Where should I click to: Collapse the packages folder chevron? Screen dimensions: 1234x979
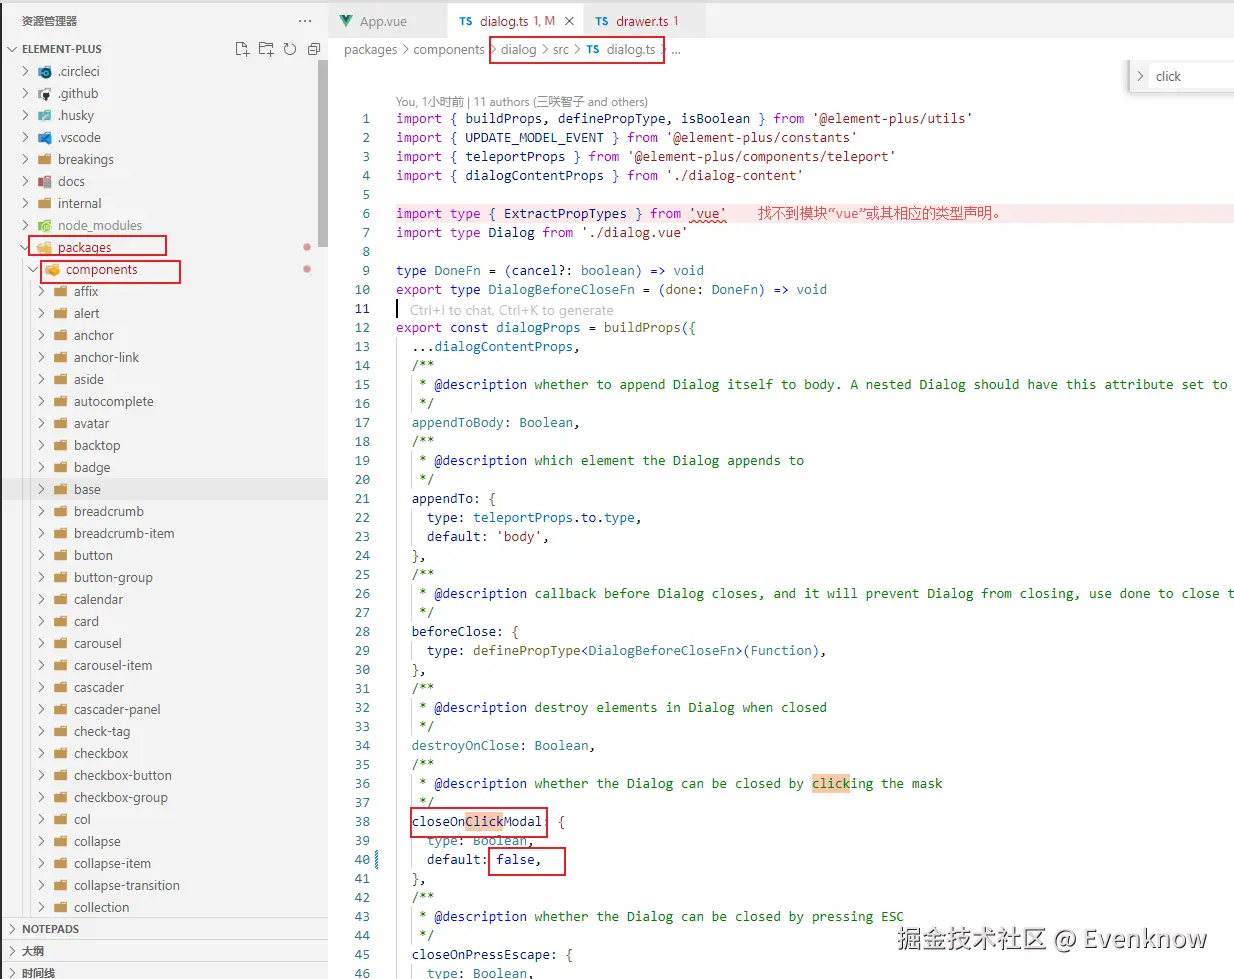pos(25,247)
